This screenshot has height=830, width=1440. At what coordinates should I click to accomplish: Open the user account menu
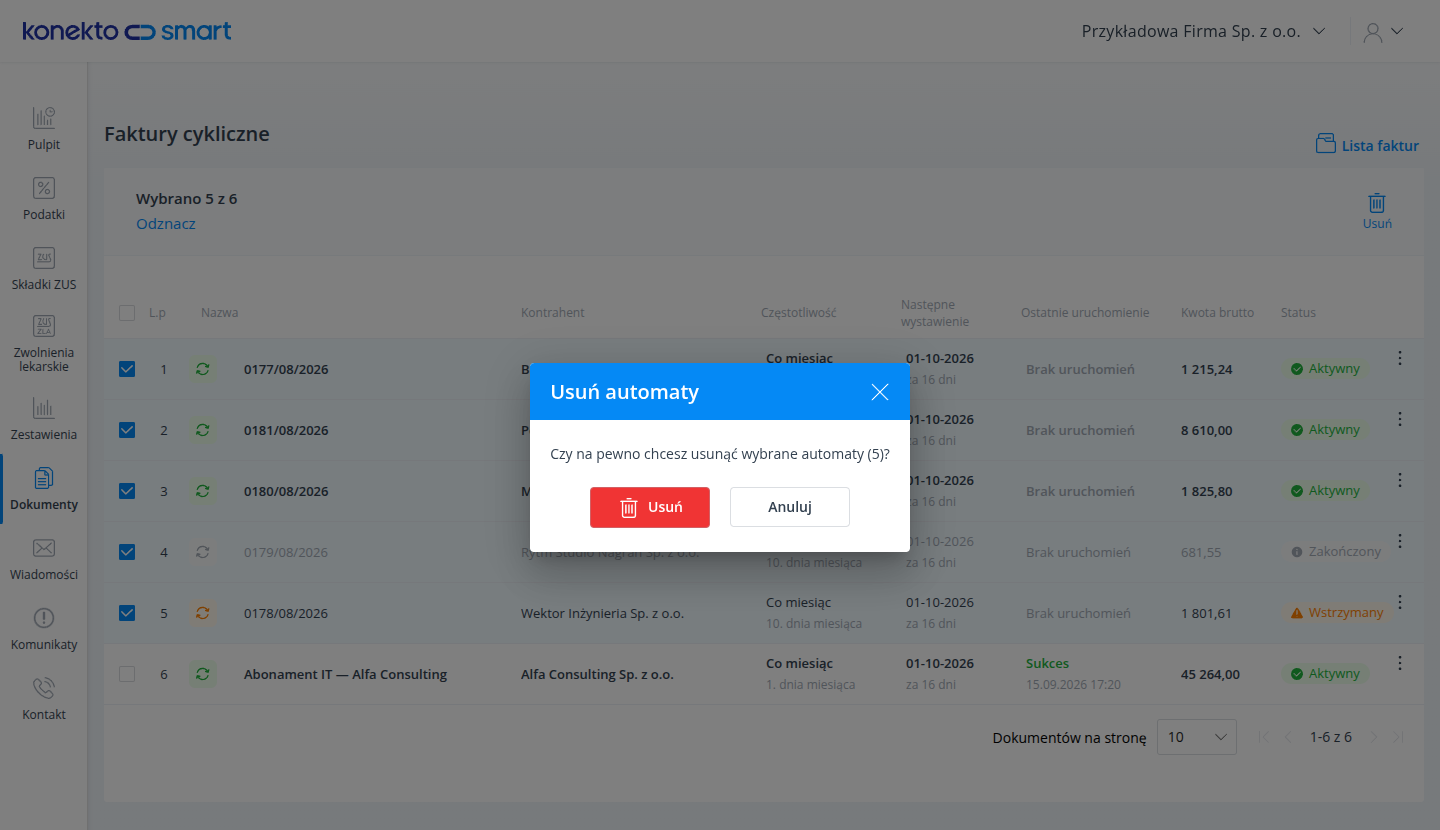(1383, 31)
